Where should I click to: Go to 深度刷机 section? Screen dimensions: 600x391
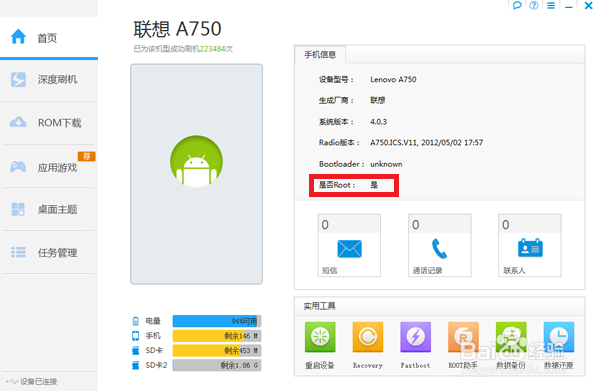(49, 80)
